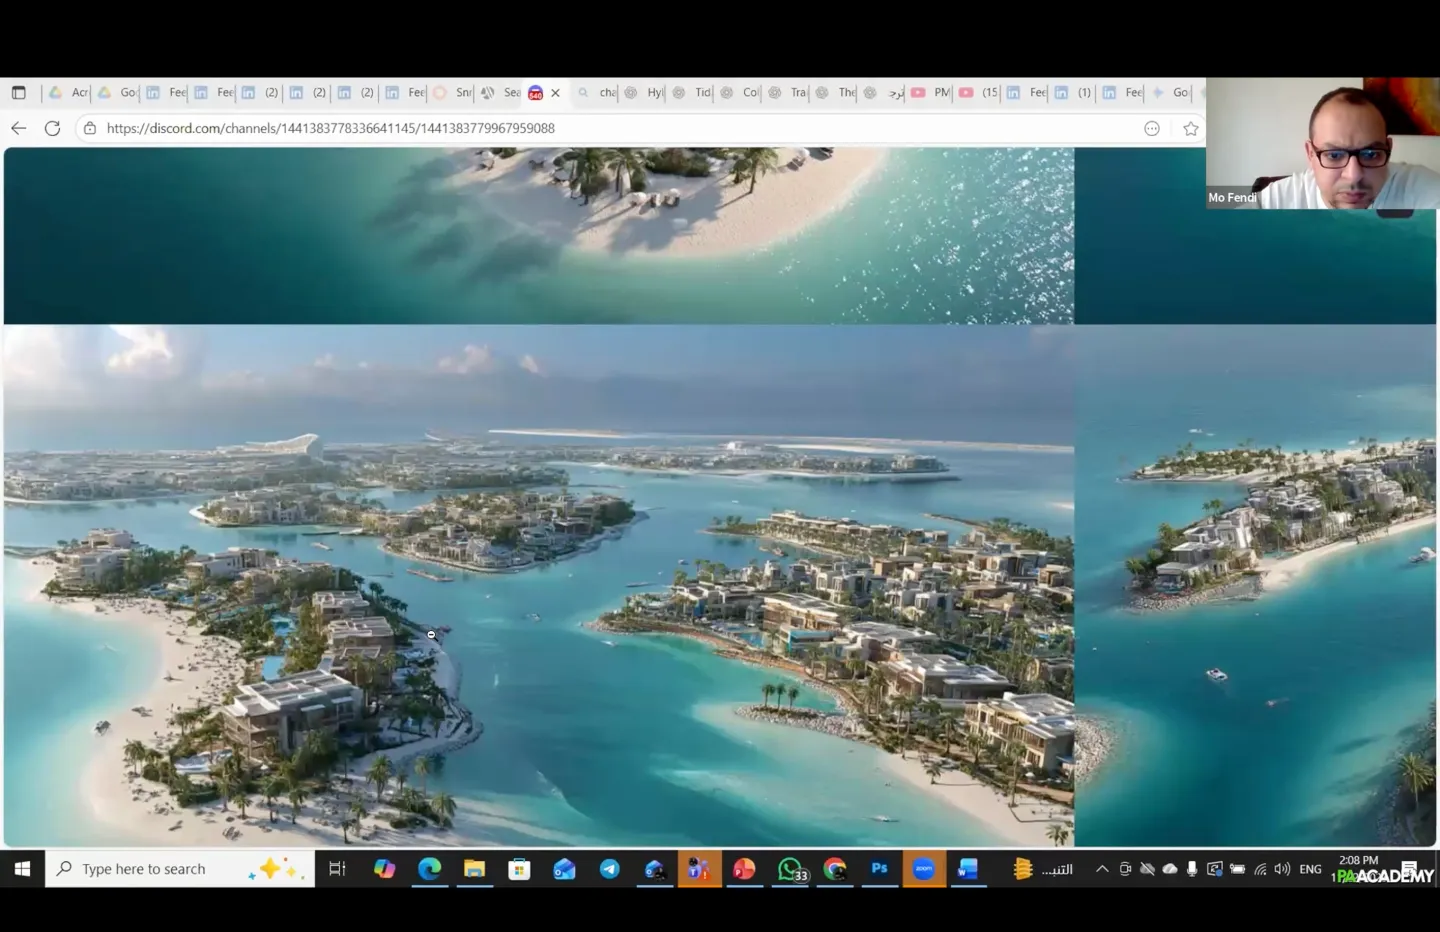
Task: Open Telegram from the taskbar
Action: [609, 869]
